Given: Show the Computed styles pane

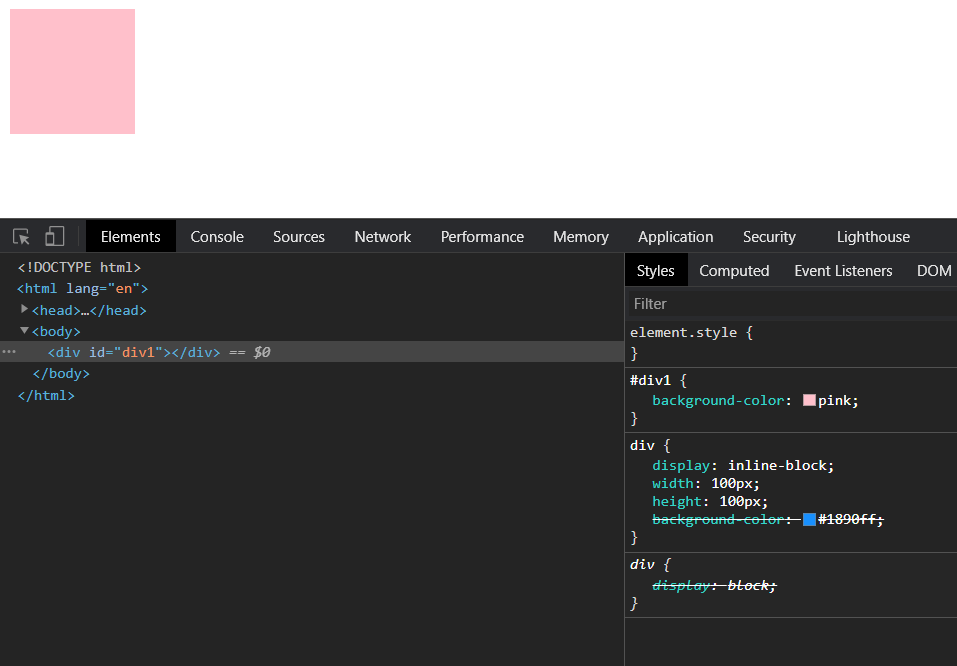Looking at the screenshot, I should click(734, 271).
